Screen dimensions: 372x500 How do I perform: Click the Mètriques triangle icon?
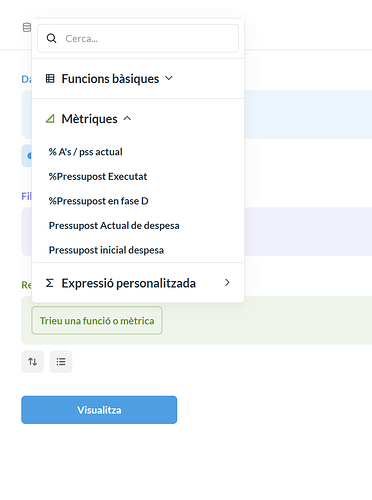50,118
